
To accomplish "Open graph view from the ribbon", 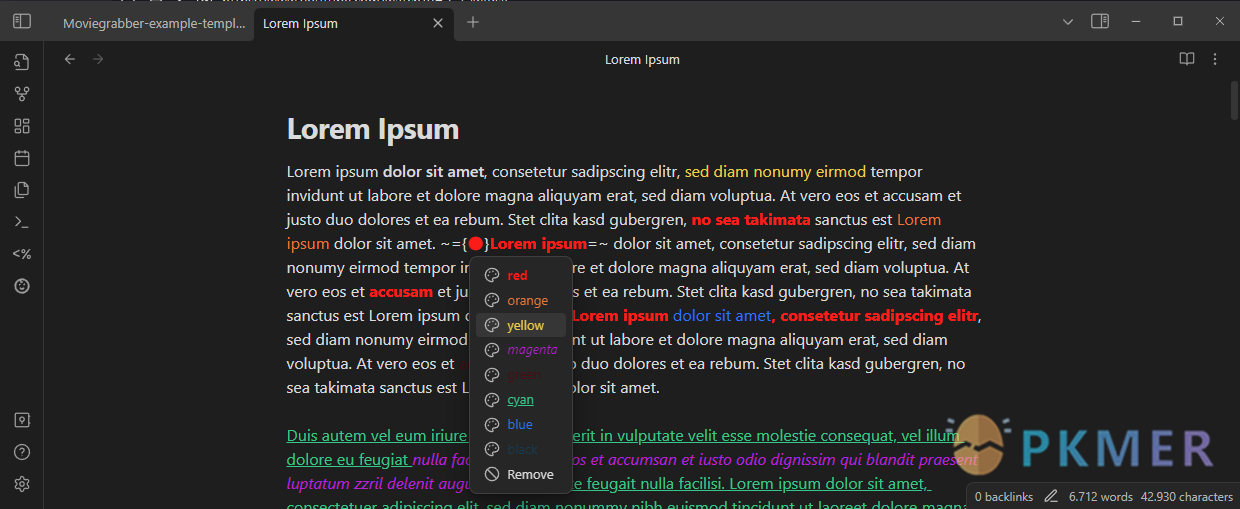I will (x=22, y=94).
